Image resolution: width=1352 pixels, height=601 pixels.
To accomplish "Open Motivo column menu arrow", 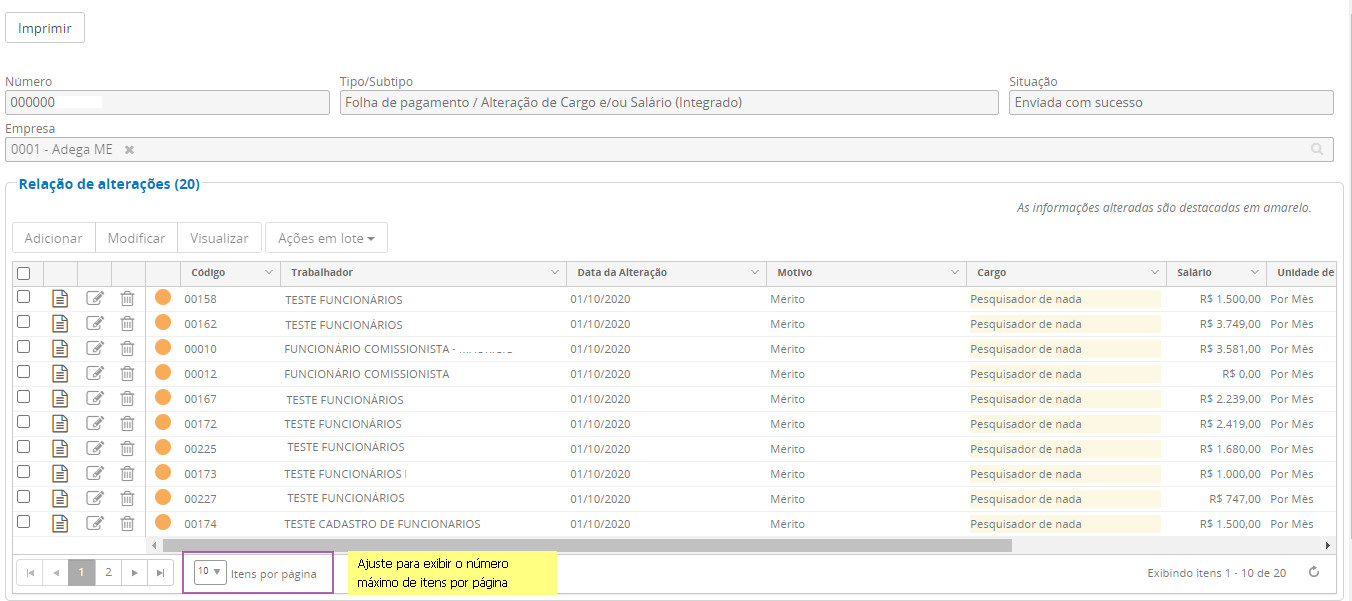I will coord(955,273).
